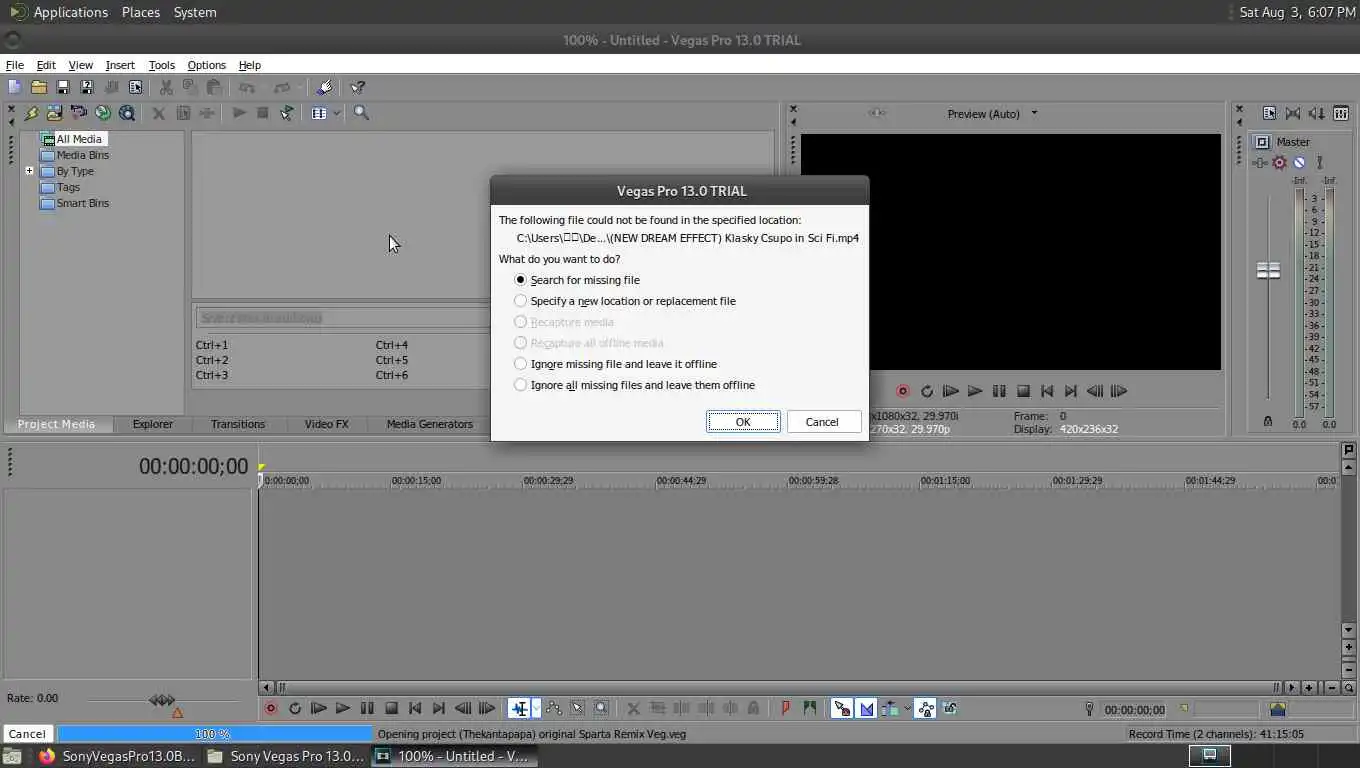
Task: Select the Media Bins tree item
Action: pos(83,155)
